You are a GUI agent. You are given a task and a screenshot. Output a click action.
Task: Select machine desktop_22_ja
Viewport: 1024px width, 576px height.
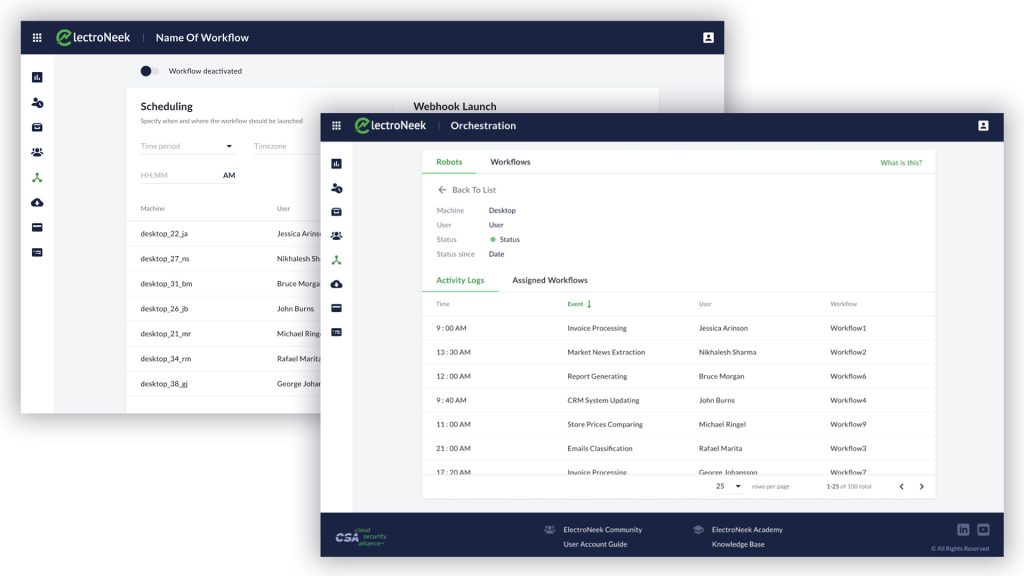coord(164,234)
